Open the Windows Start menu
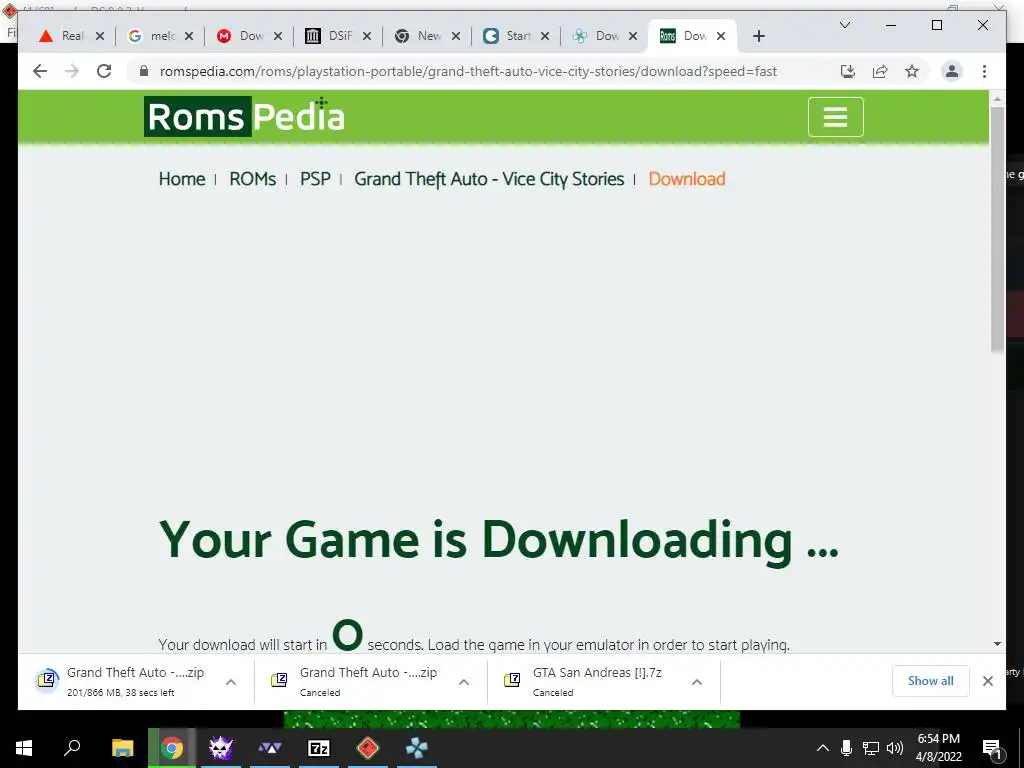Image resolution: width=1024 pixels, height=768 pixels. click(x=24, y=748)
